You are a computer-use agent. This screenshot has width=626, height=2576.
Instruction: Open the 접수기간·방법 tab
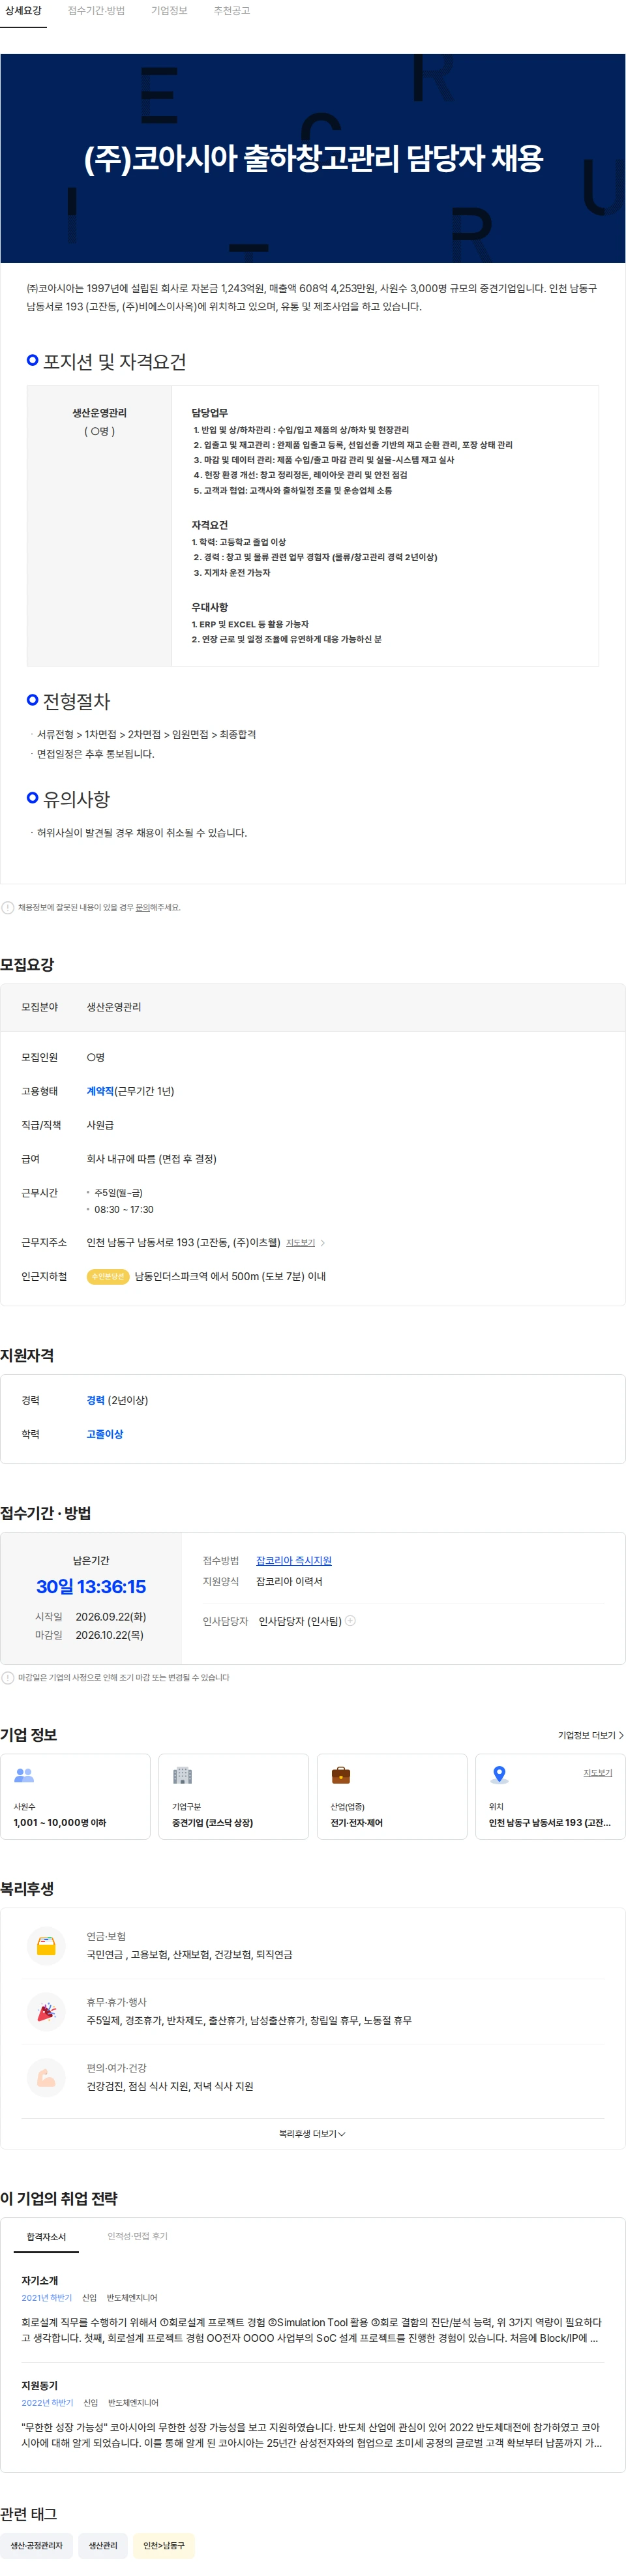pos(96,11)
